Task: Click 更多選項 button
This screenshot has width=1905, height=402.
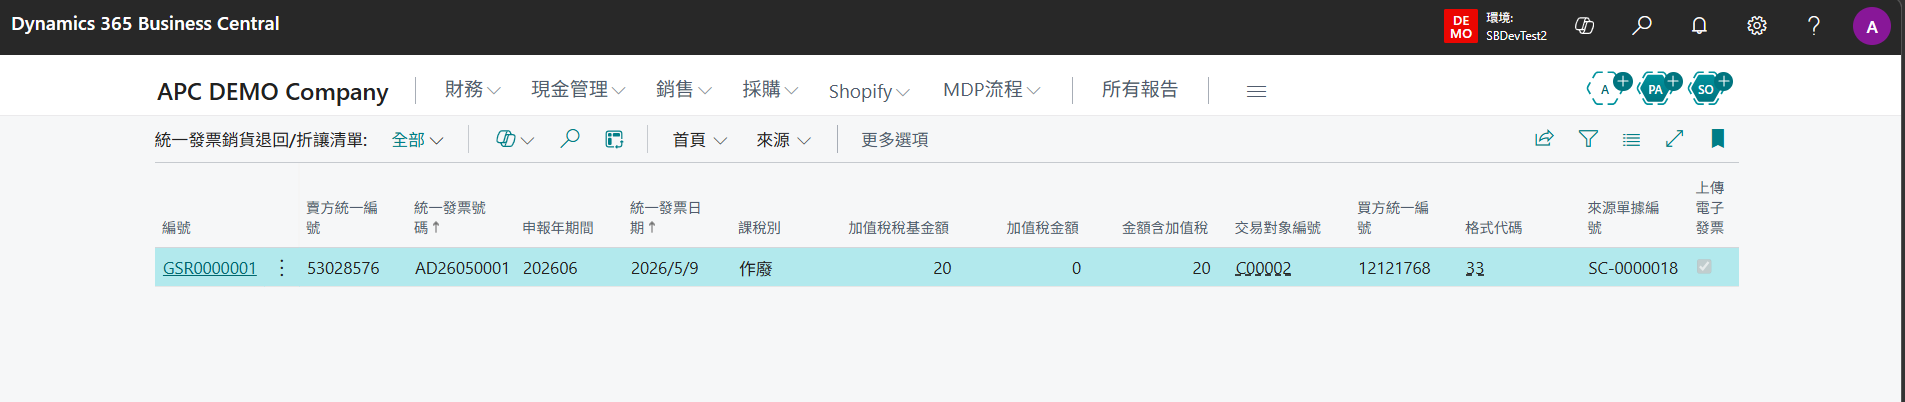Action: pyautogui.click(x=895, y=140)
